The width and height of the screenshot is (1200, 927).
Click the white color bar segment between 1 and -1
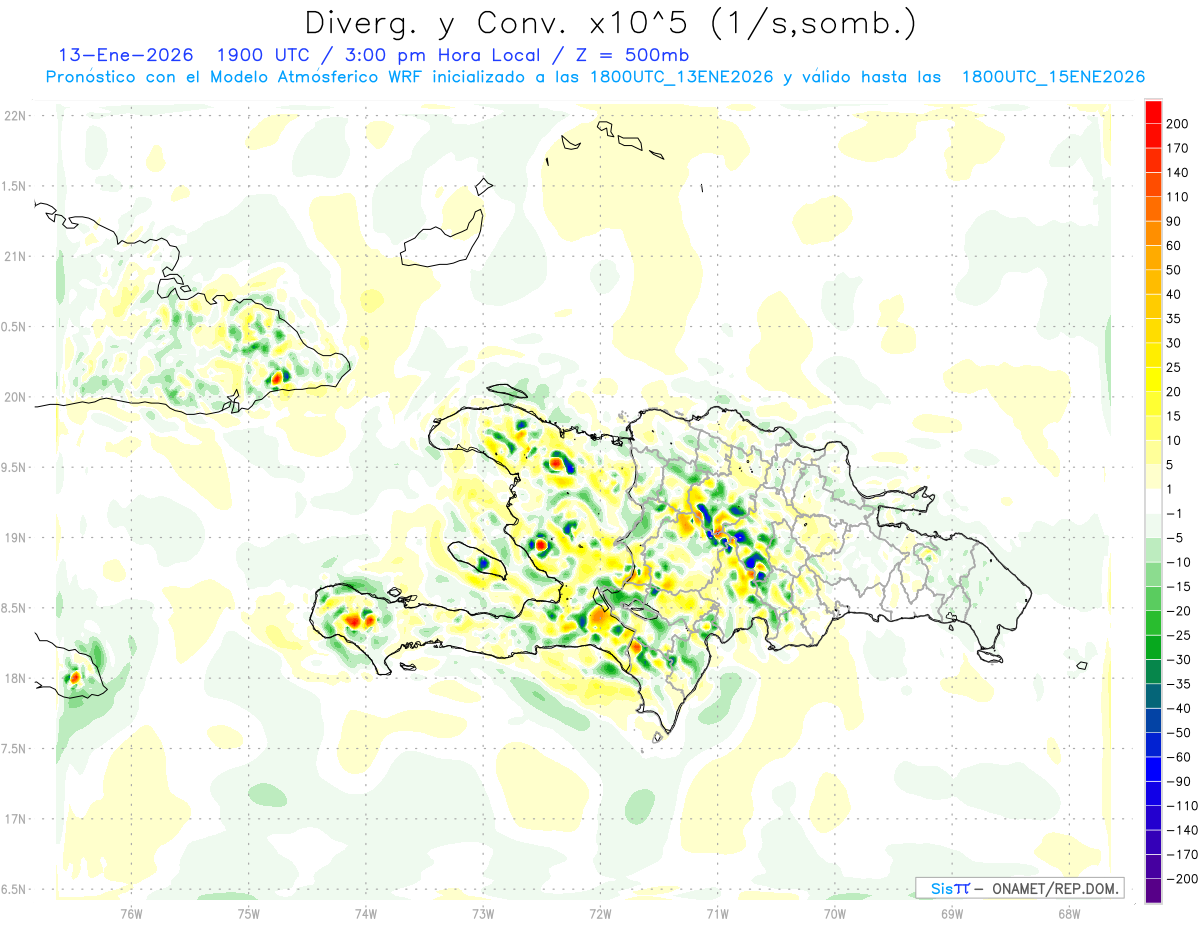pos(1153,502)
